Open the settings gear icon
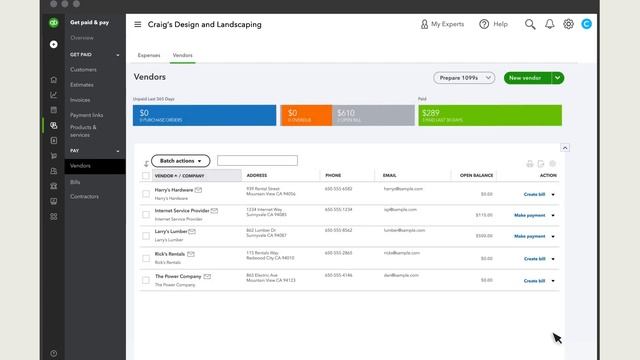Image resolution: width=640 pixels, height=360 pixels. 568,24
